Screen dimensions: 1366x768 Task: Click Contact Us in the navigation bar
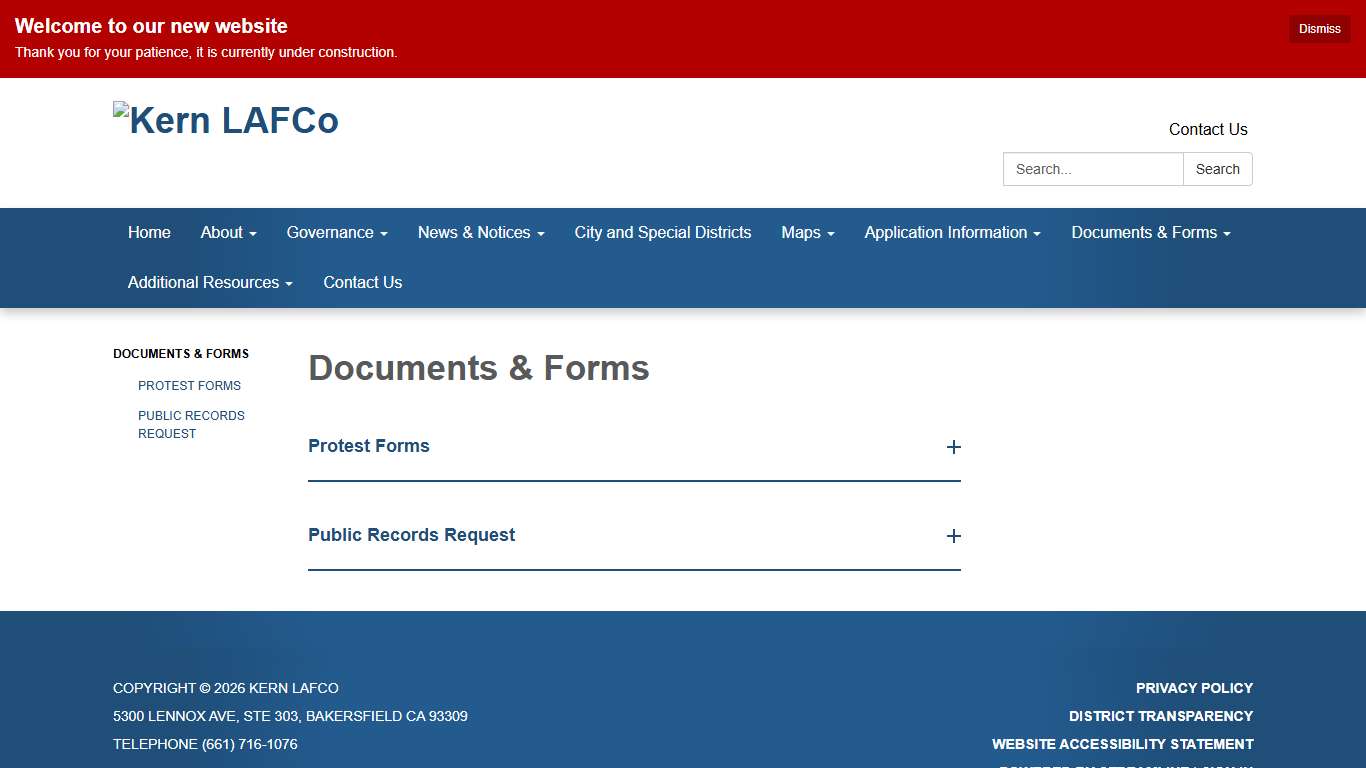[362, 282]
